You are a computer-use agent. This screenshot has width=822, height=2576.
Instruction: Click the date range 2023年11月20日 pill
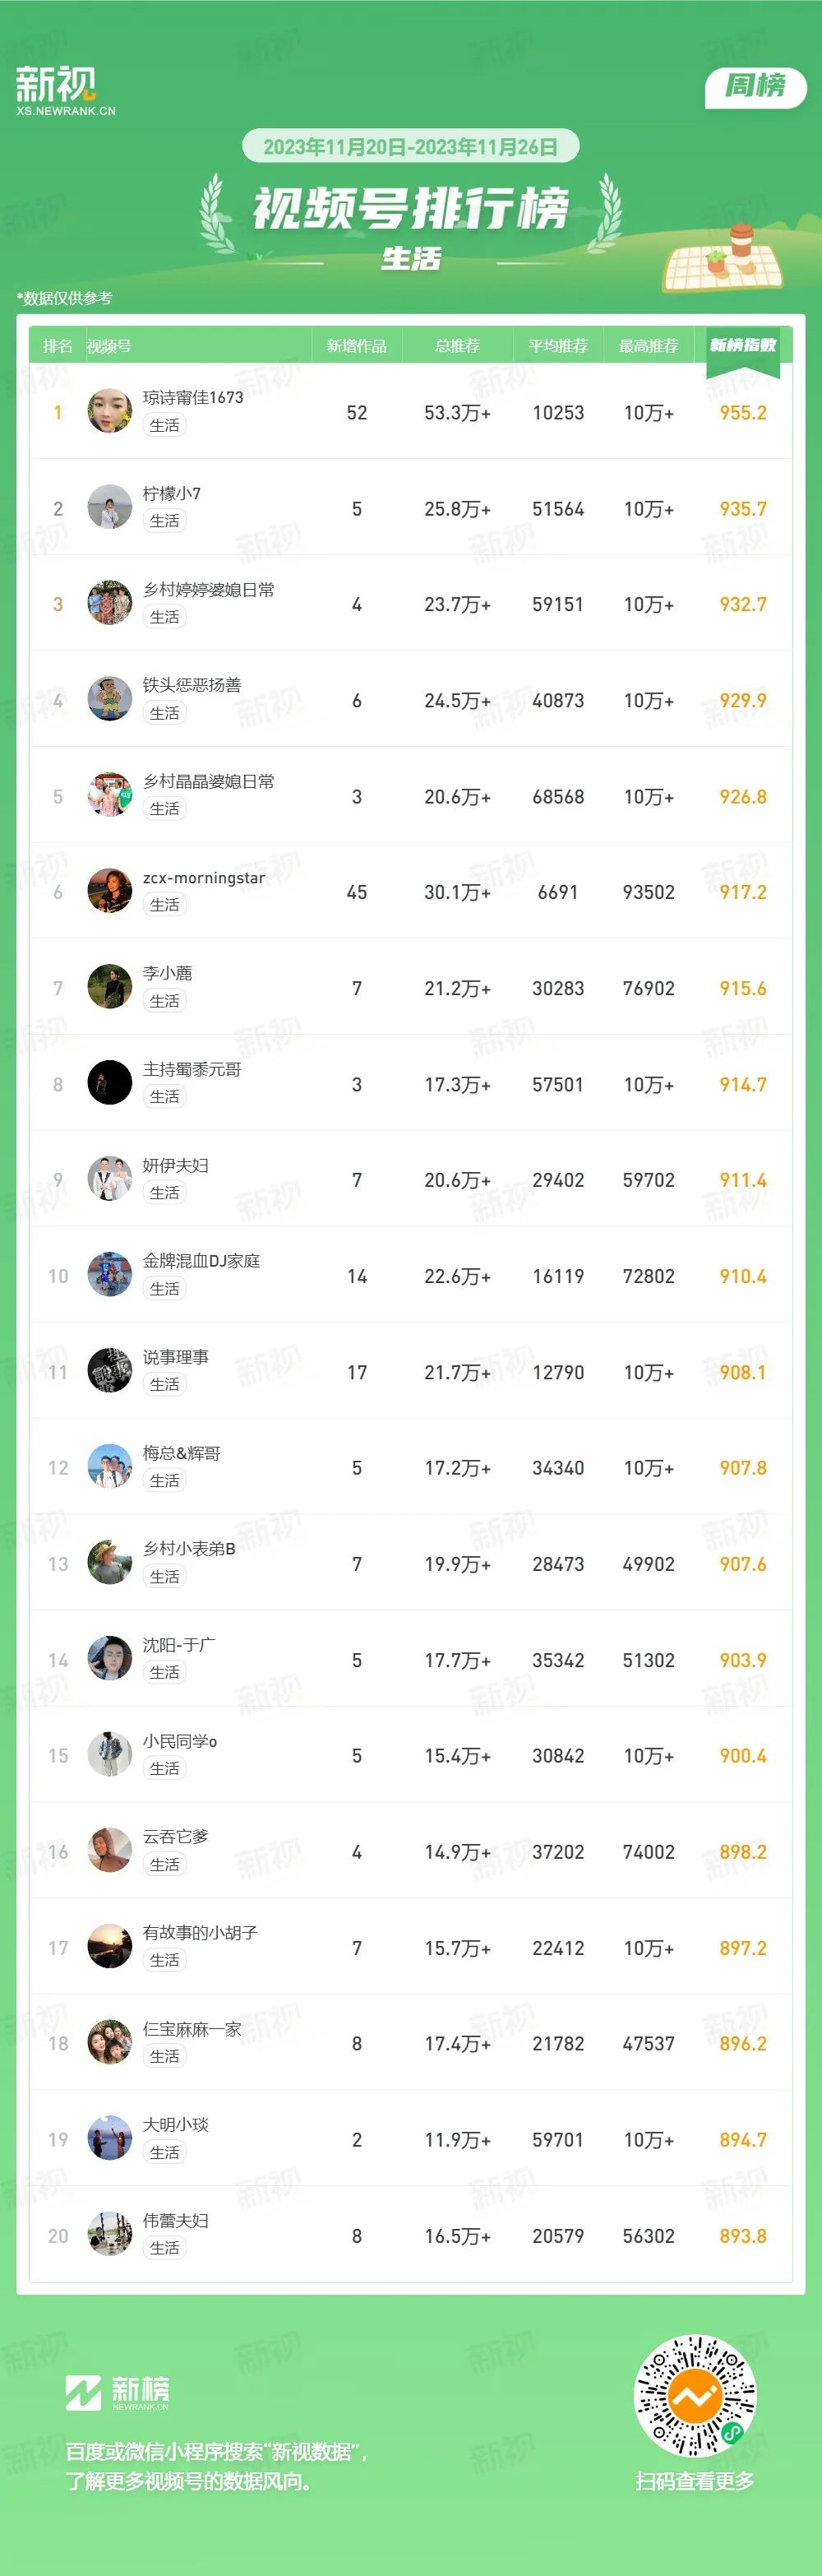(x=411, y=147)
